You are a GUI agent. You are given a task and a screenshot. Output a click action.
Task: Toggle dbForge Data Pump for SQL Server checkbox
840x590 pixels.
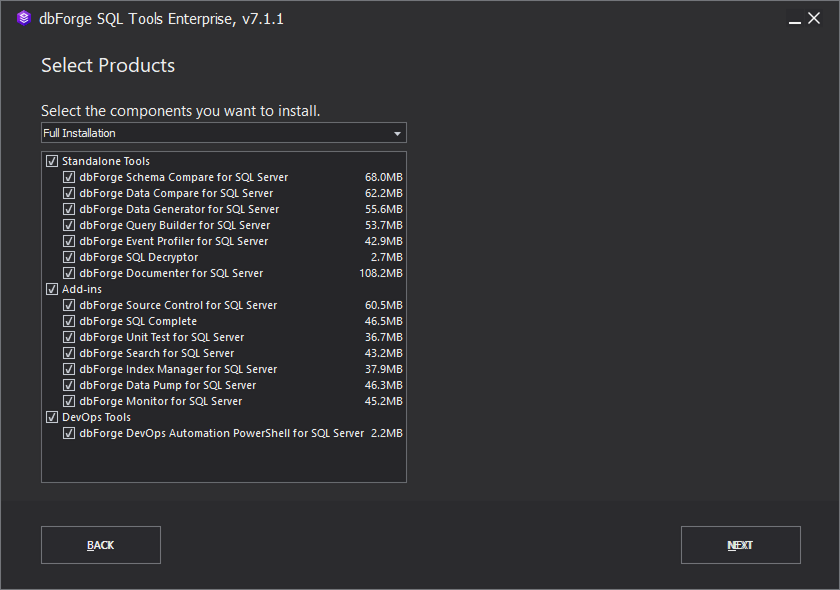point(69,385)
